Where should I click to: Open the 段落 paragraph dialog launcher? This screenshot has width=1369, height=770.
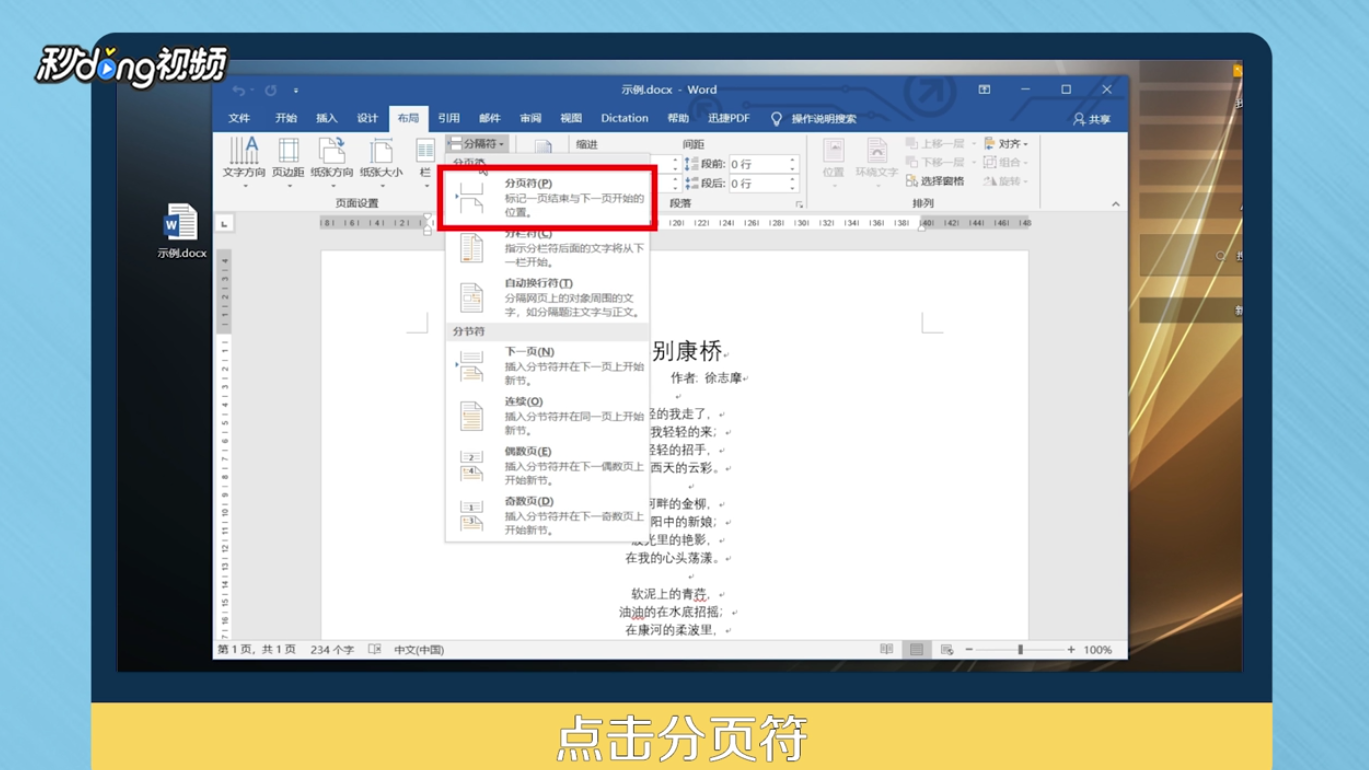(799, 204)
